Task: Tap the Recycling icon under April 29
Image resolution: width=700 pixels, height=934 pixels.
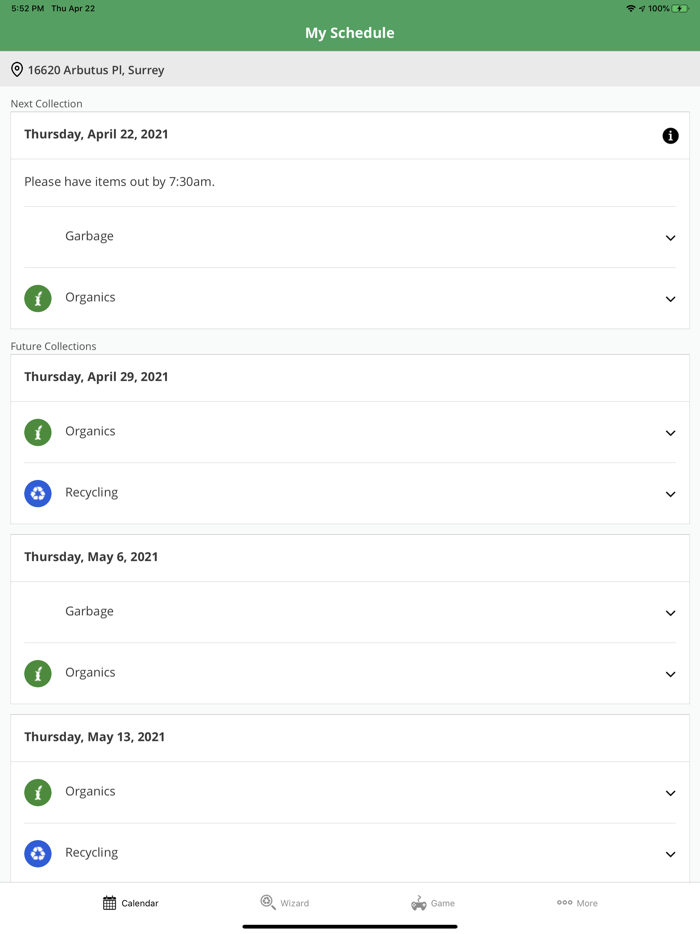Action: [38, 493]
